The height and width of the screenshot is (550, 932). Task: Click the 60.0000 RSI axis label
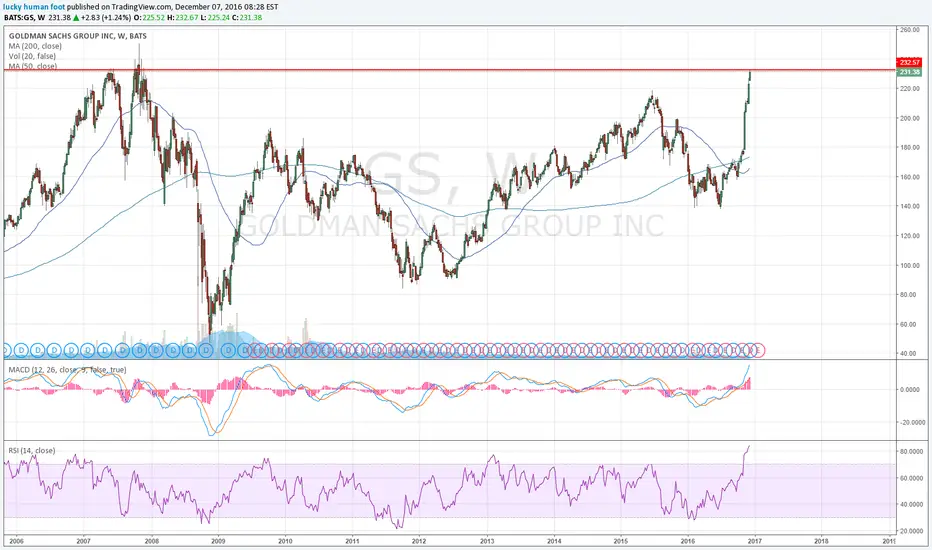point(910,478)
